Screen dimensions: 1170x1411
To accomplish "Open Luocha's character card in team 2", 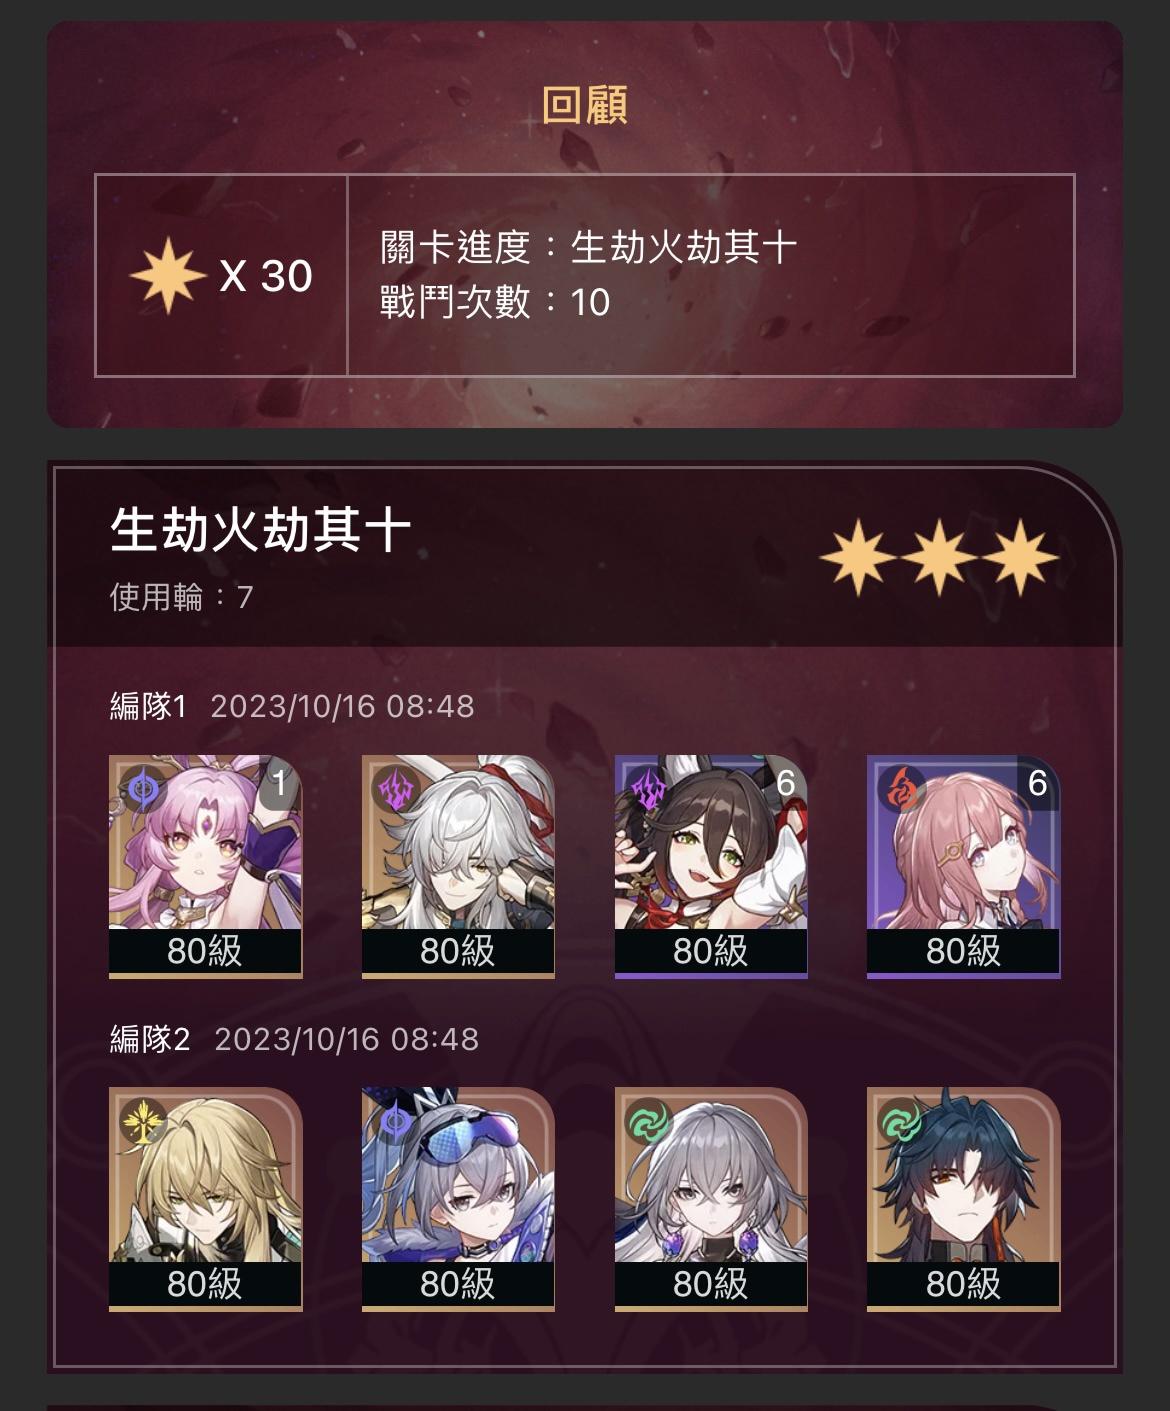I will [205, 1199].
